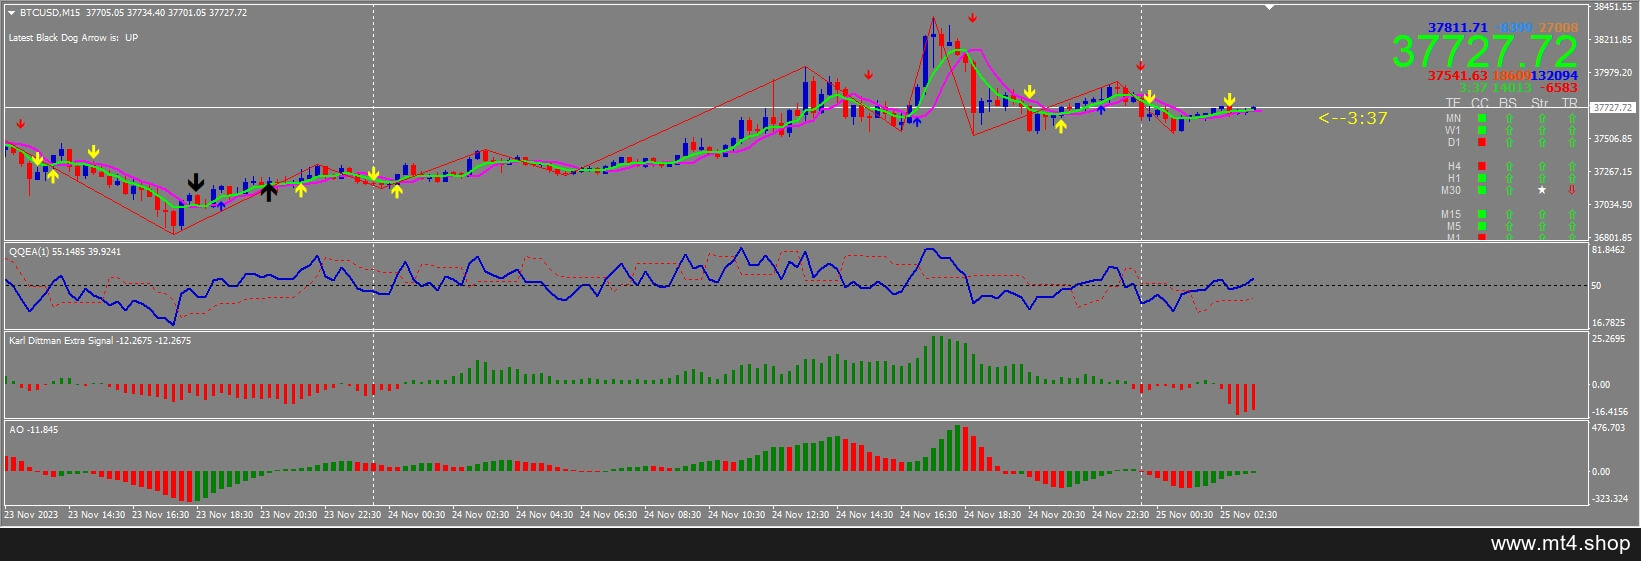Click the green up arrow in H4 TR column

coord(1572,166)
